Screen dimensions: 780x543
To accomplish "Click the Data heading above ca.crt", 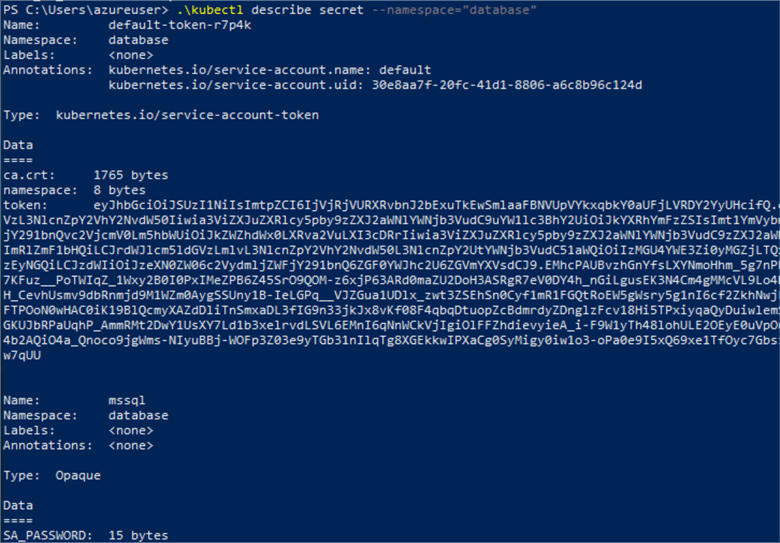I will click(18, 145).
